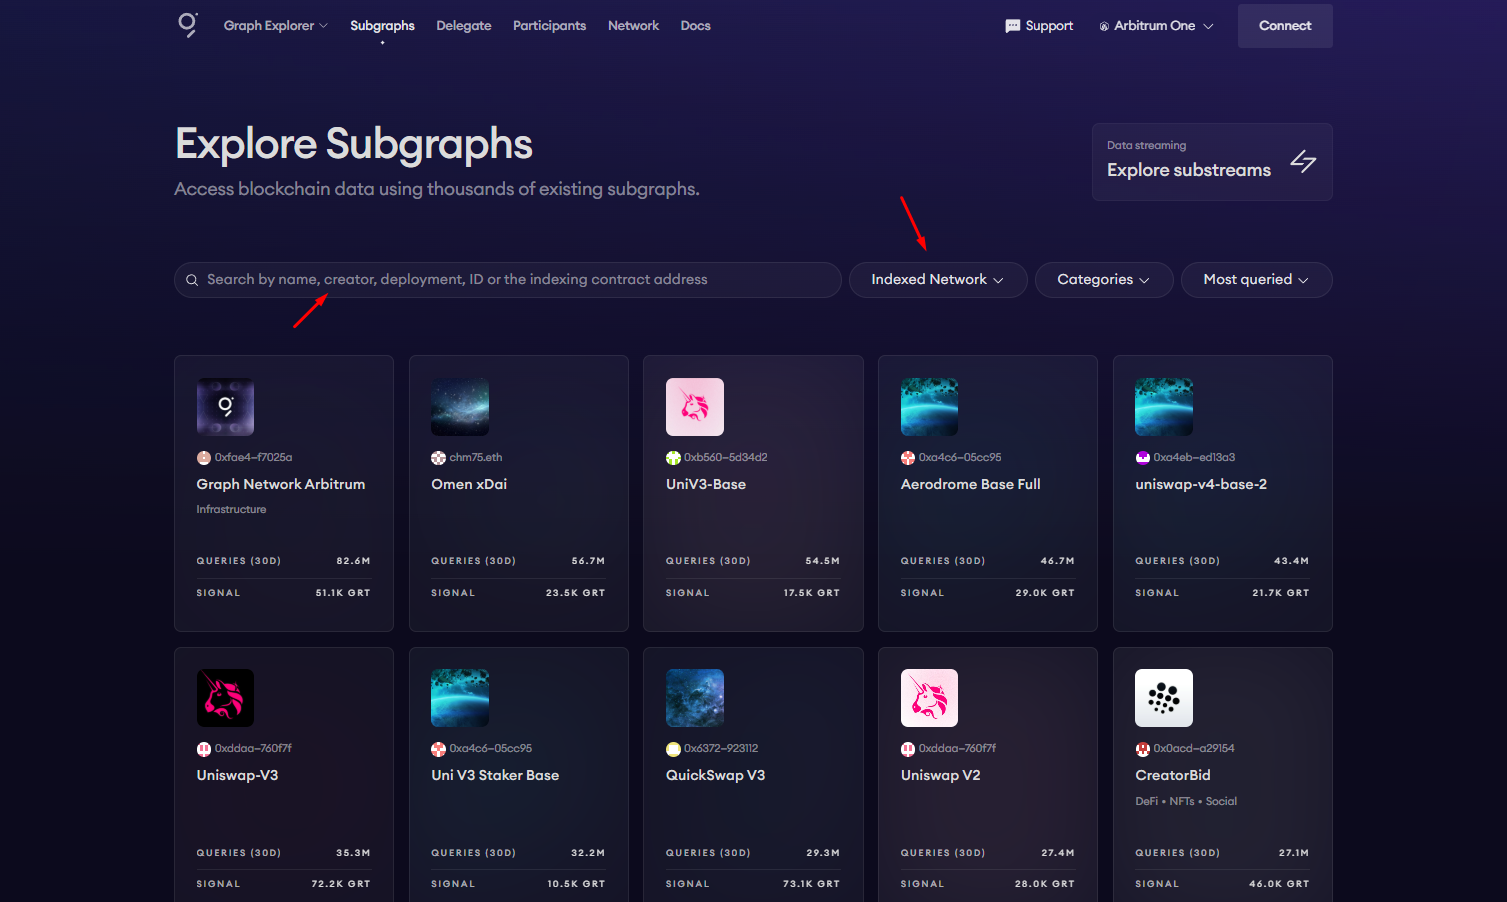Click Uniswap-V3 black unicorn logo
The image size is (1507, 902).
point(225,698)
